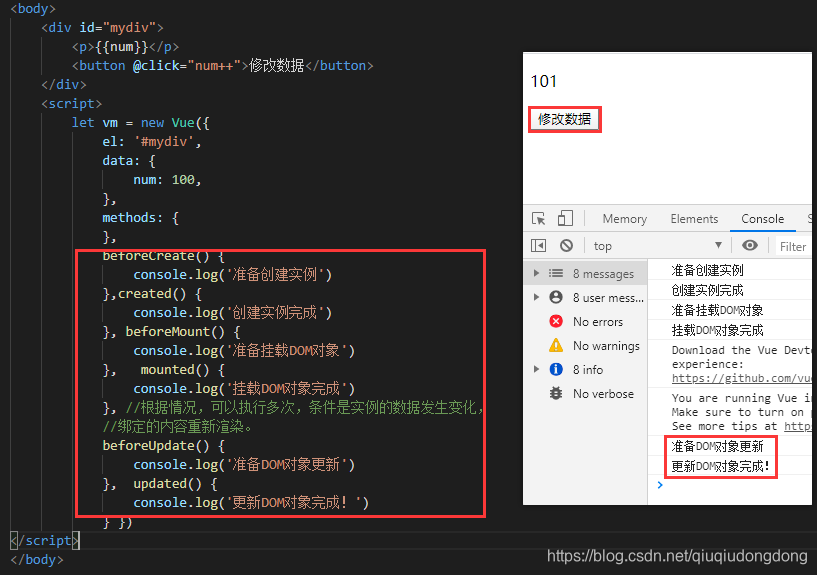
Task: Select the No warnings filter row
Action: [x=586, y=345]
